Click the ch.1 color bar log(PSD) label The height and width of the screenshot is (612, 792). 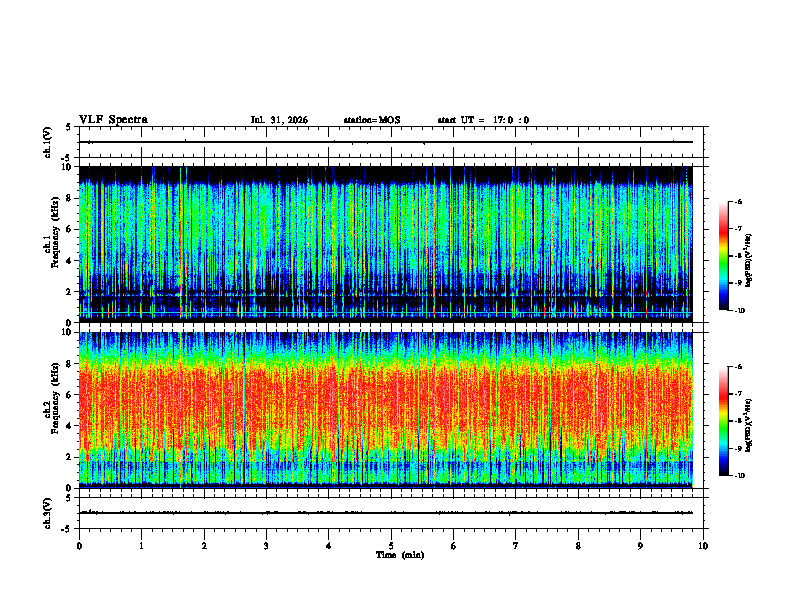(748, 261)
